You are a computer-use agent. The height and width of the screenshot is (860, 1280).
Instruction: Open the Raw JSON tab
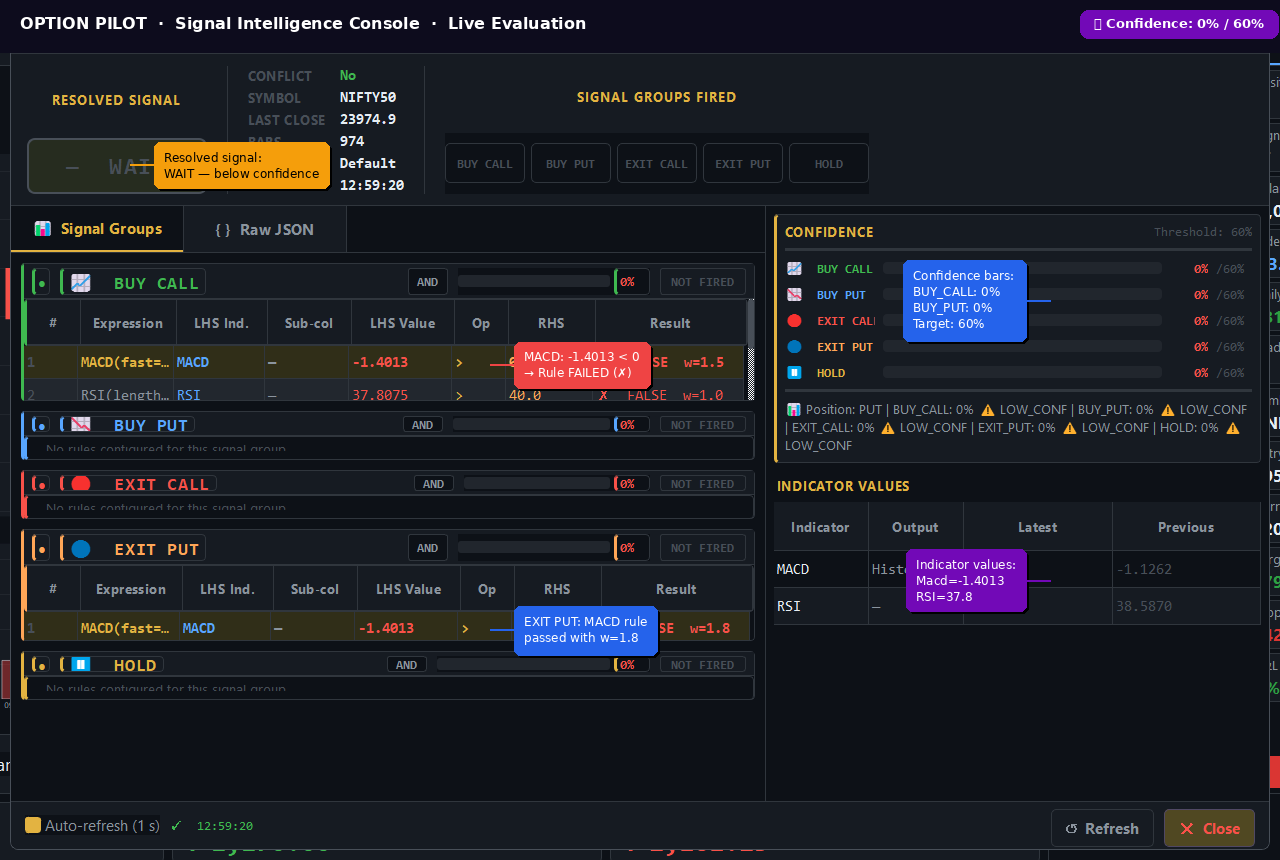coord(265,229)
